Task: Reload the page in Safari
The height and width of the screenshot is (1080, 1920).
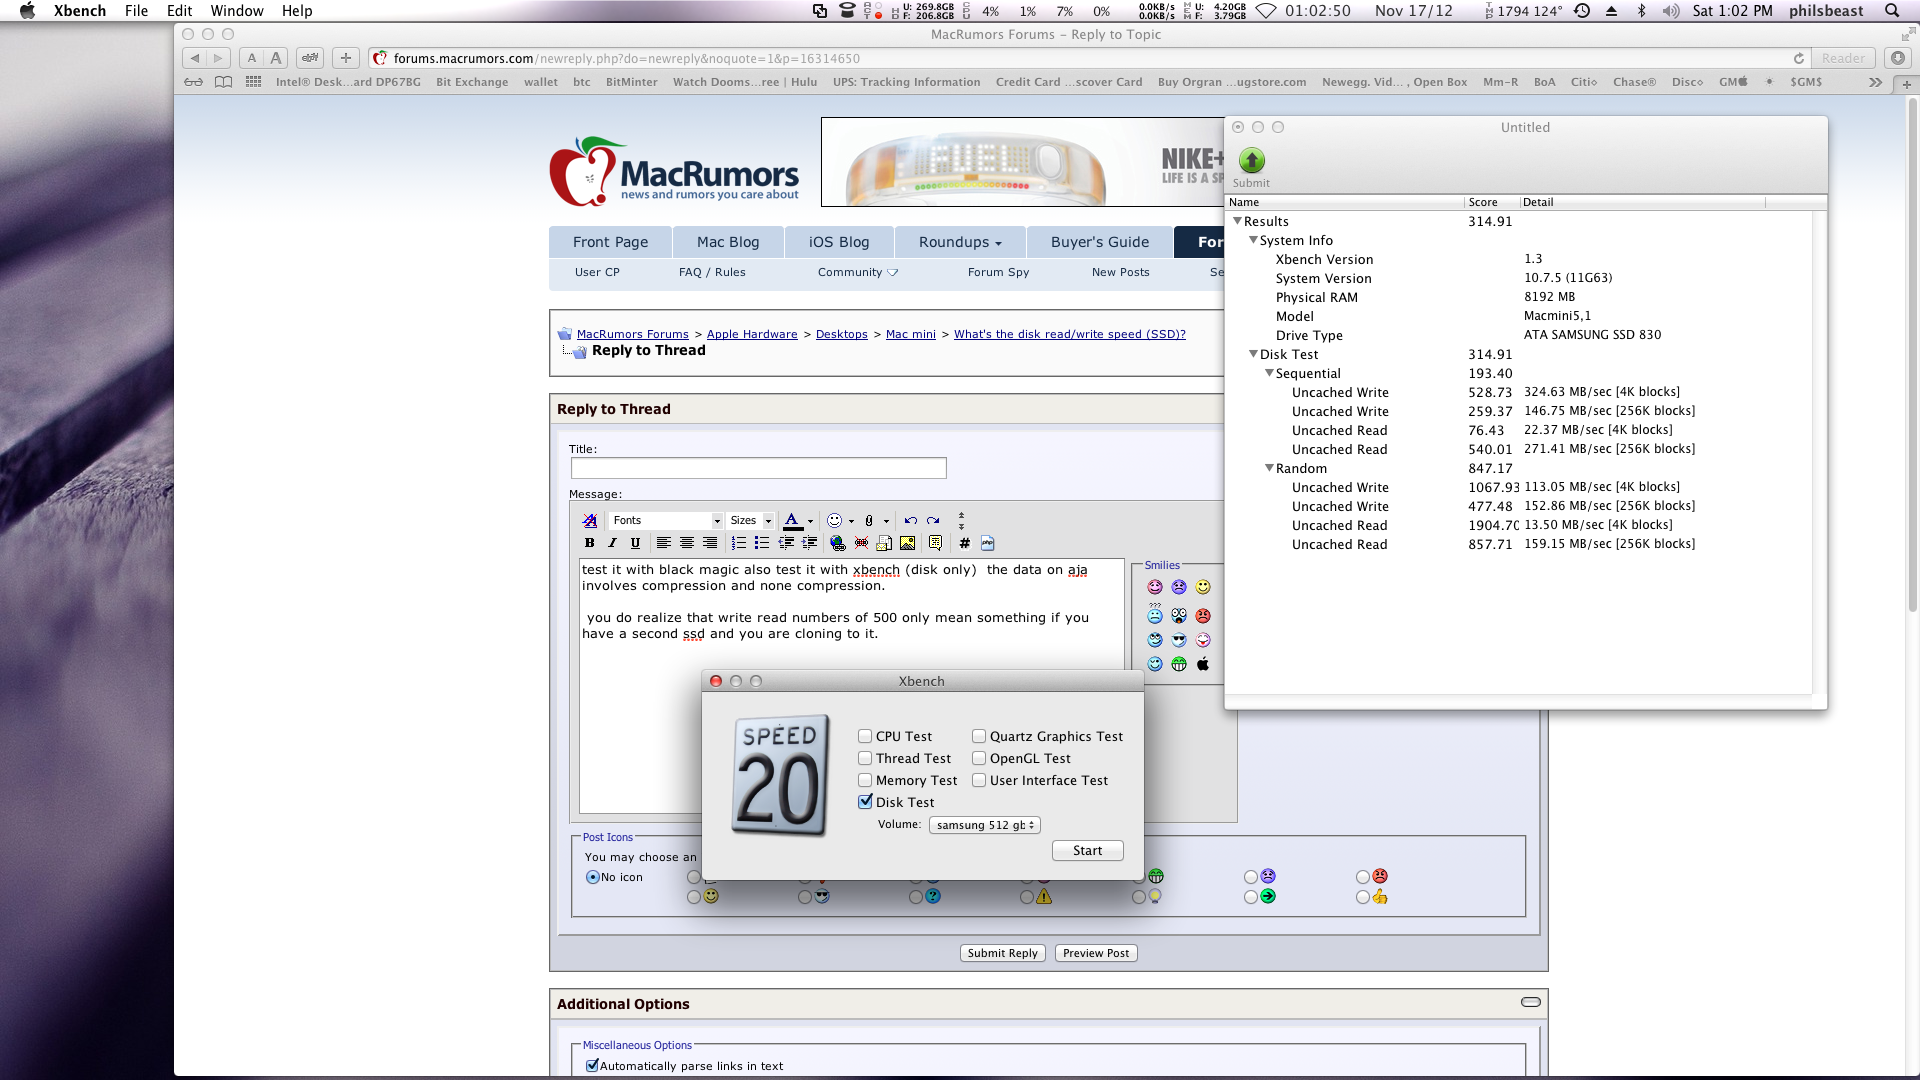Action: pos(1798,58)
